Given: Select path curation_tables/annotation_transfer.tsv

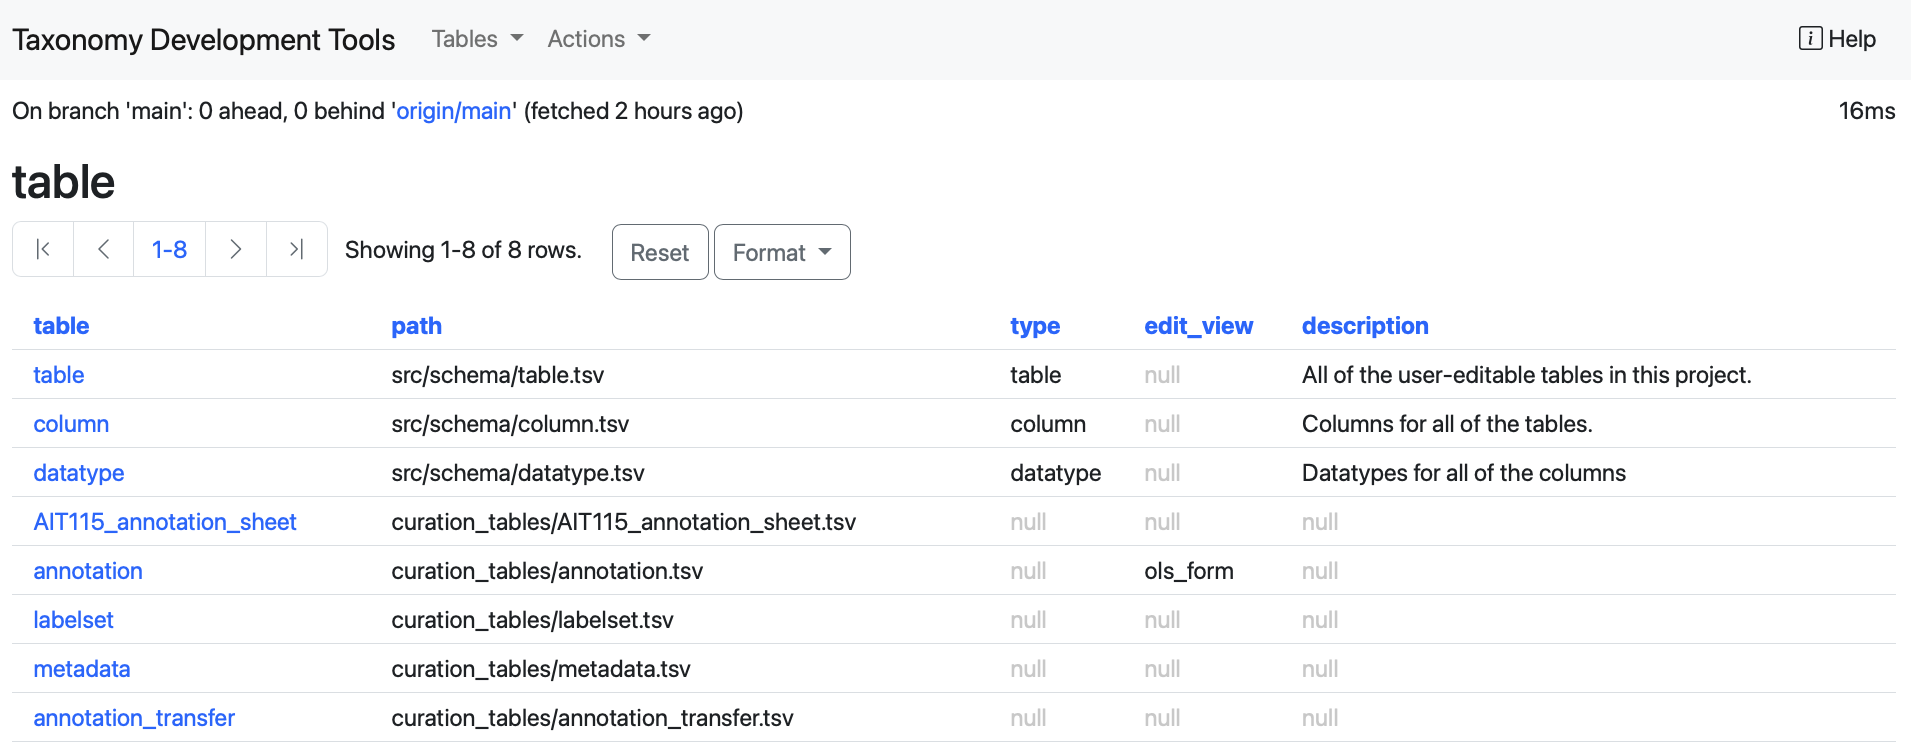Looking at the screenshot, I should pos(592,718).
